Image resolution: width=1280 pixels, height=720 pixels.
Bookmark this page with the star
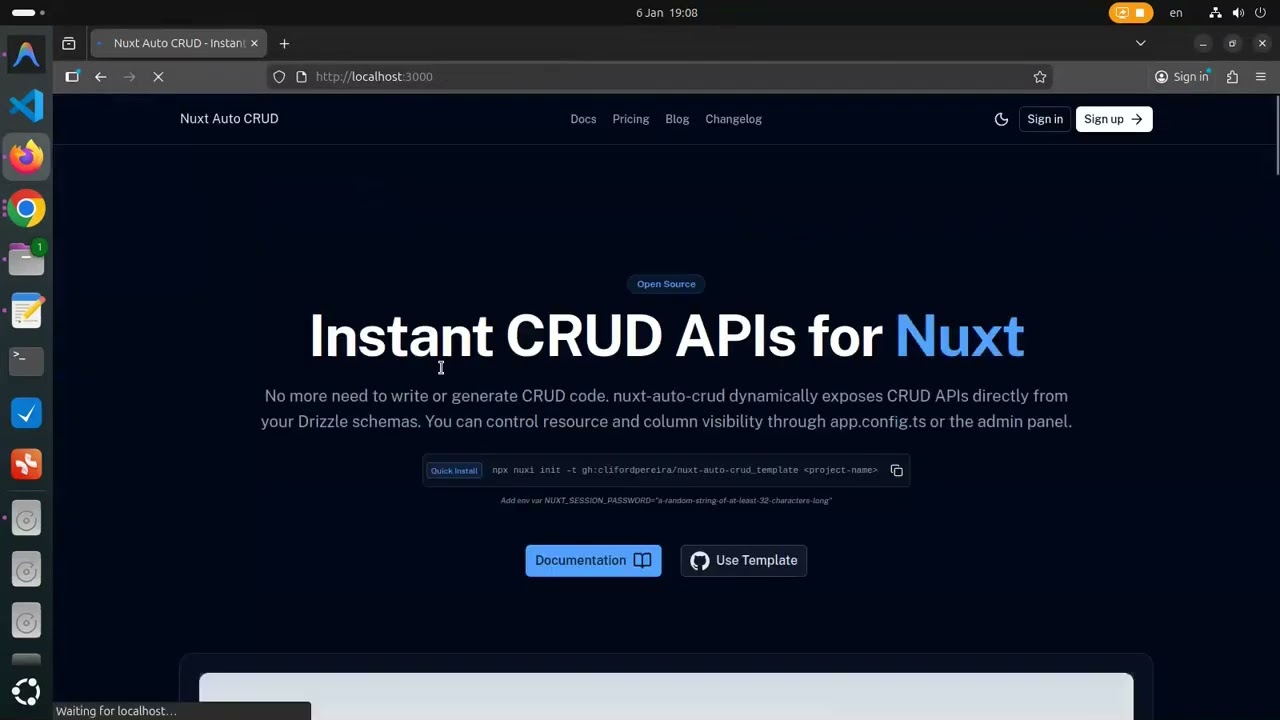[1040, 77]
